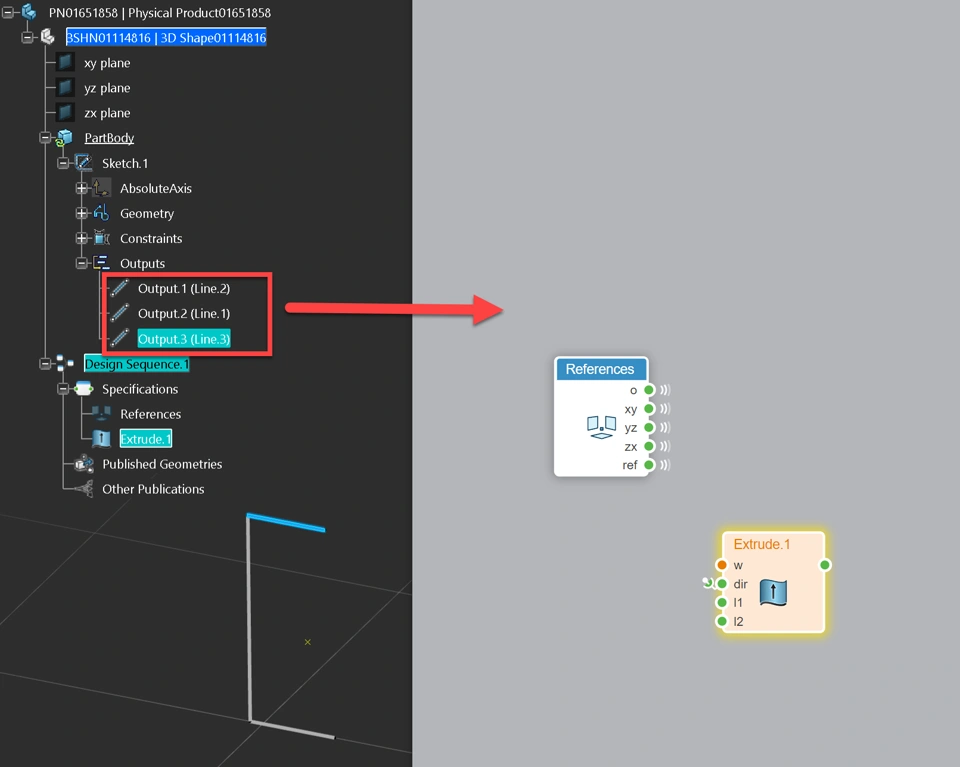Screen dimensions: 960x767
Task: Click the Physical Product icon at tree root
Action: coord(29,12)
